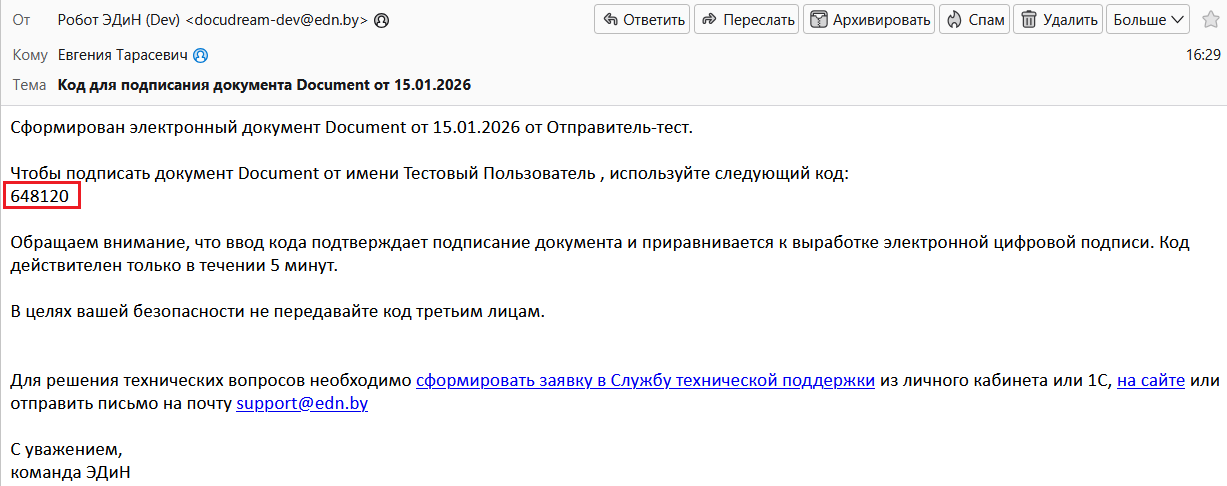The image size is (1227, 486).
Task: Click the "От" header label
Action: [21, 20]
